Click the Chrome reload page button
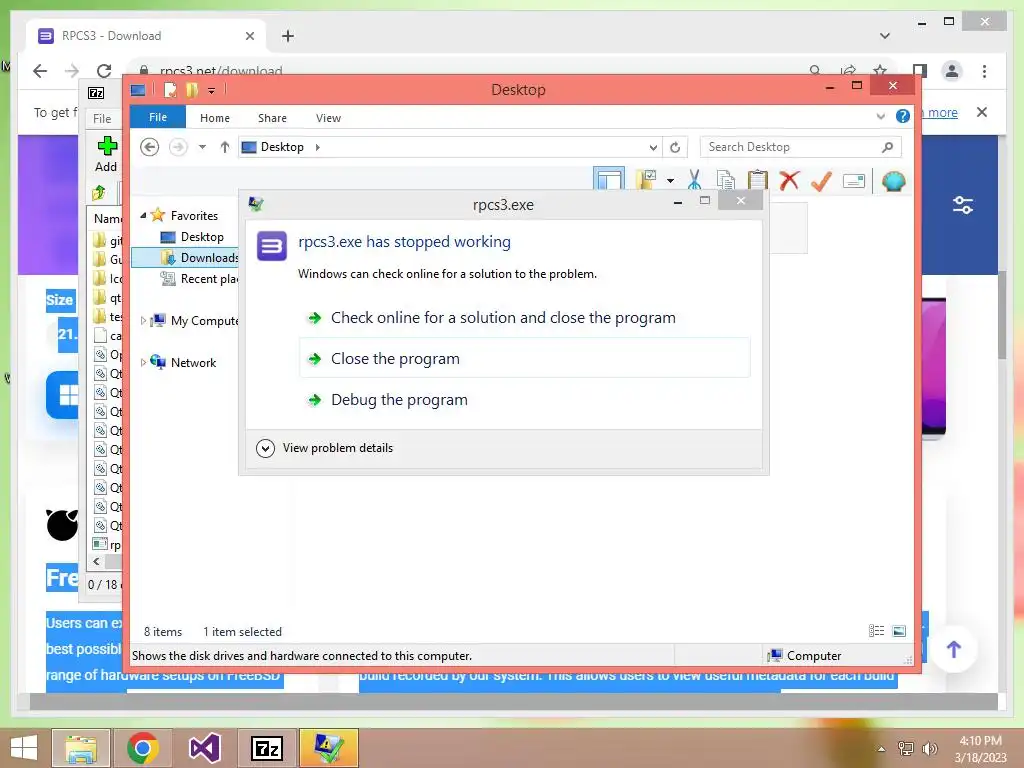The height and width of the screenshot is (768, 1024). [104, 71]
